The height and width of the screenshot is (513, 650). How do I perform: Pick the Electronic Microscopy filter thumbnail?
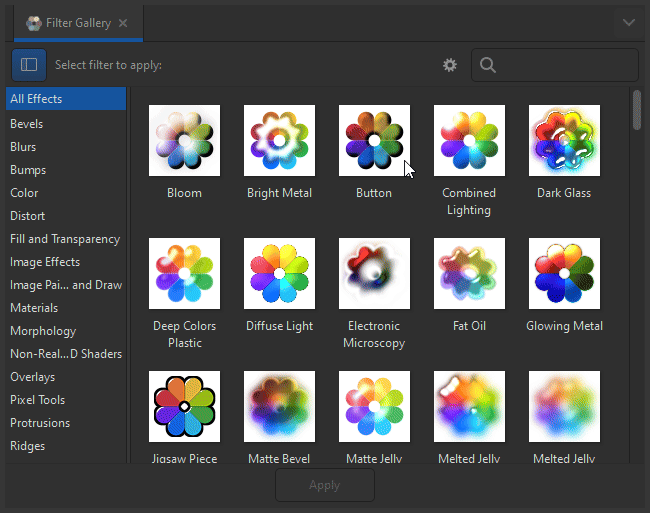374,273
